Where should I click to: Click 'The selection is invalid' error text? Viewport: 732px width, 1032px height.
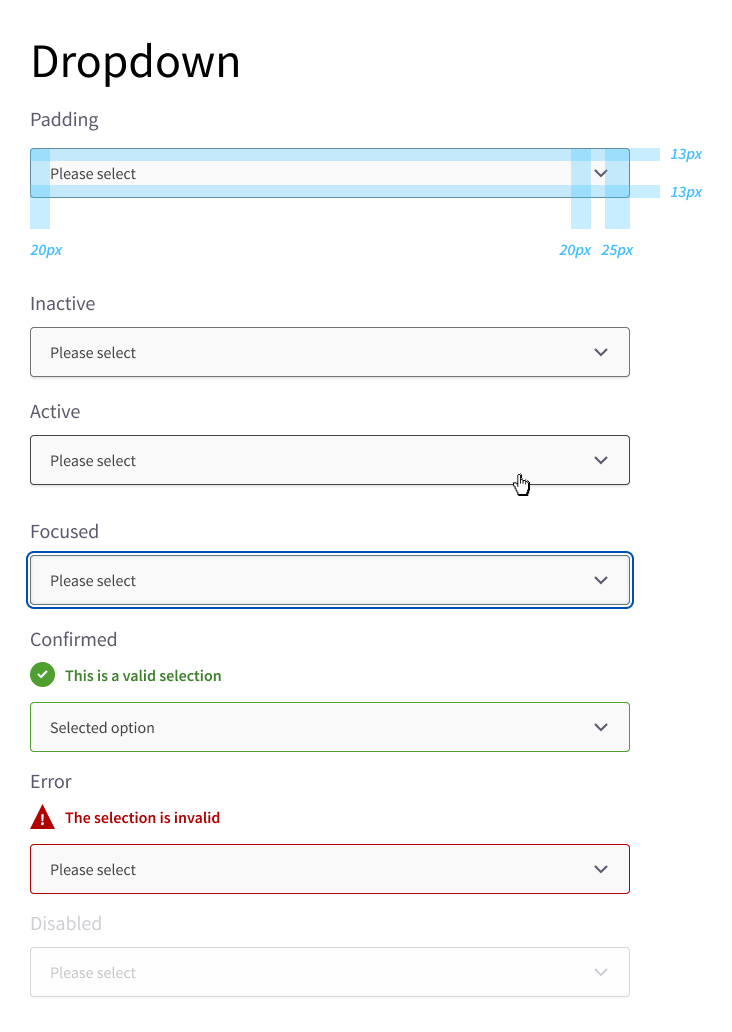tap(142, 817)
